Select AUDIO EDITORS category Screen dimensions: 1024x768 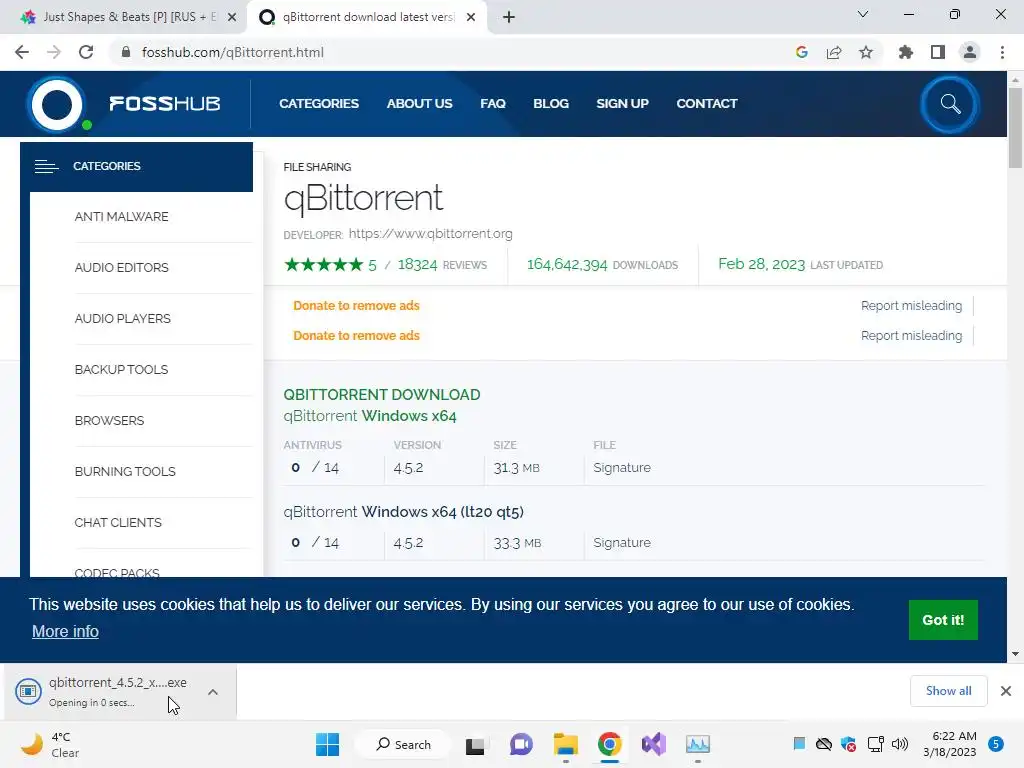[121, 267]
